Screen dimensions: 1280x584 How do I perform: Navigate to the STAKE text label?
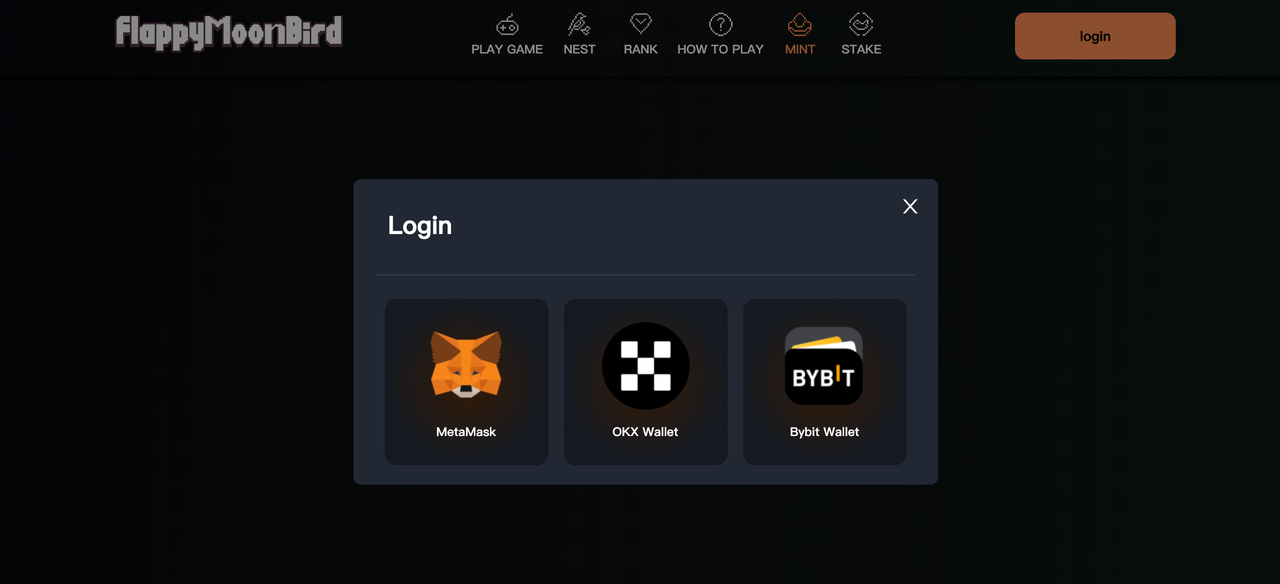pyautogui.click(x=861, y=49)
